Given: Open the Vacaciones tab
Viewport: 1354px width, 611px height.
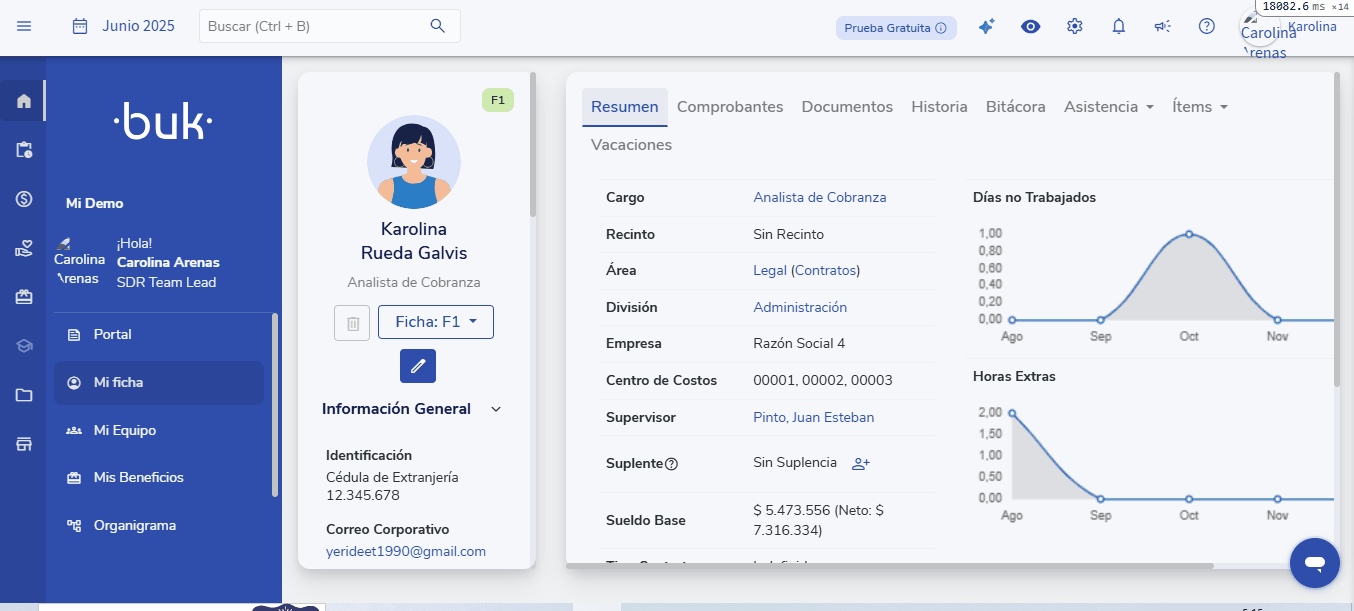Looking at the screenshot, I should (x=631, y=145).
